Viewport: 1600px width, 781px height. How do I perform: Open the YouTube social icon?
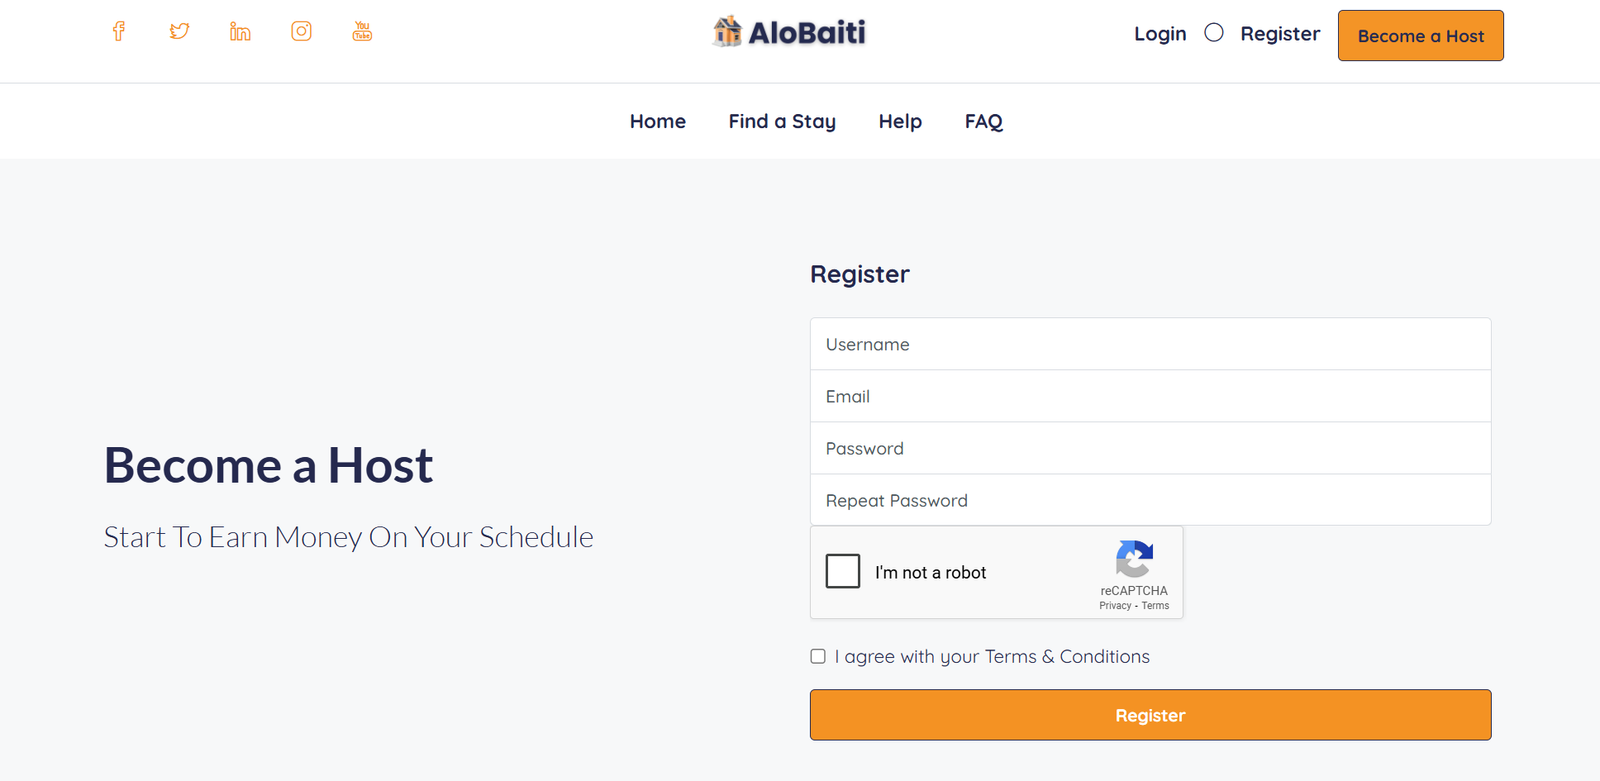click(x=362, y=31)
